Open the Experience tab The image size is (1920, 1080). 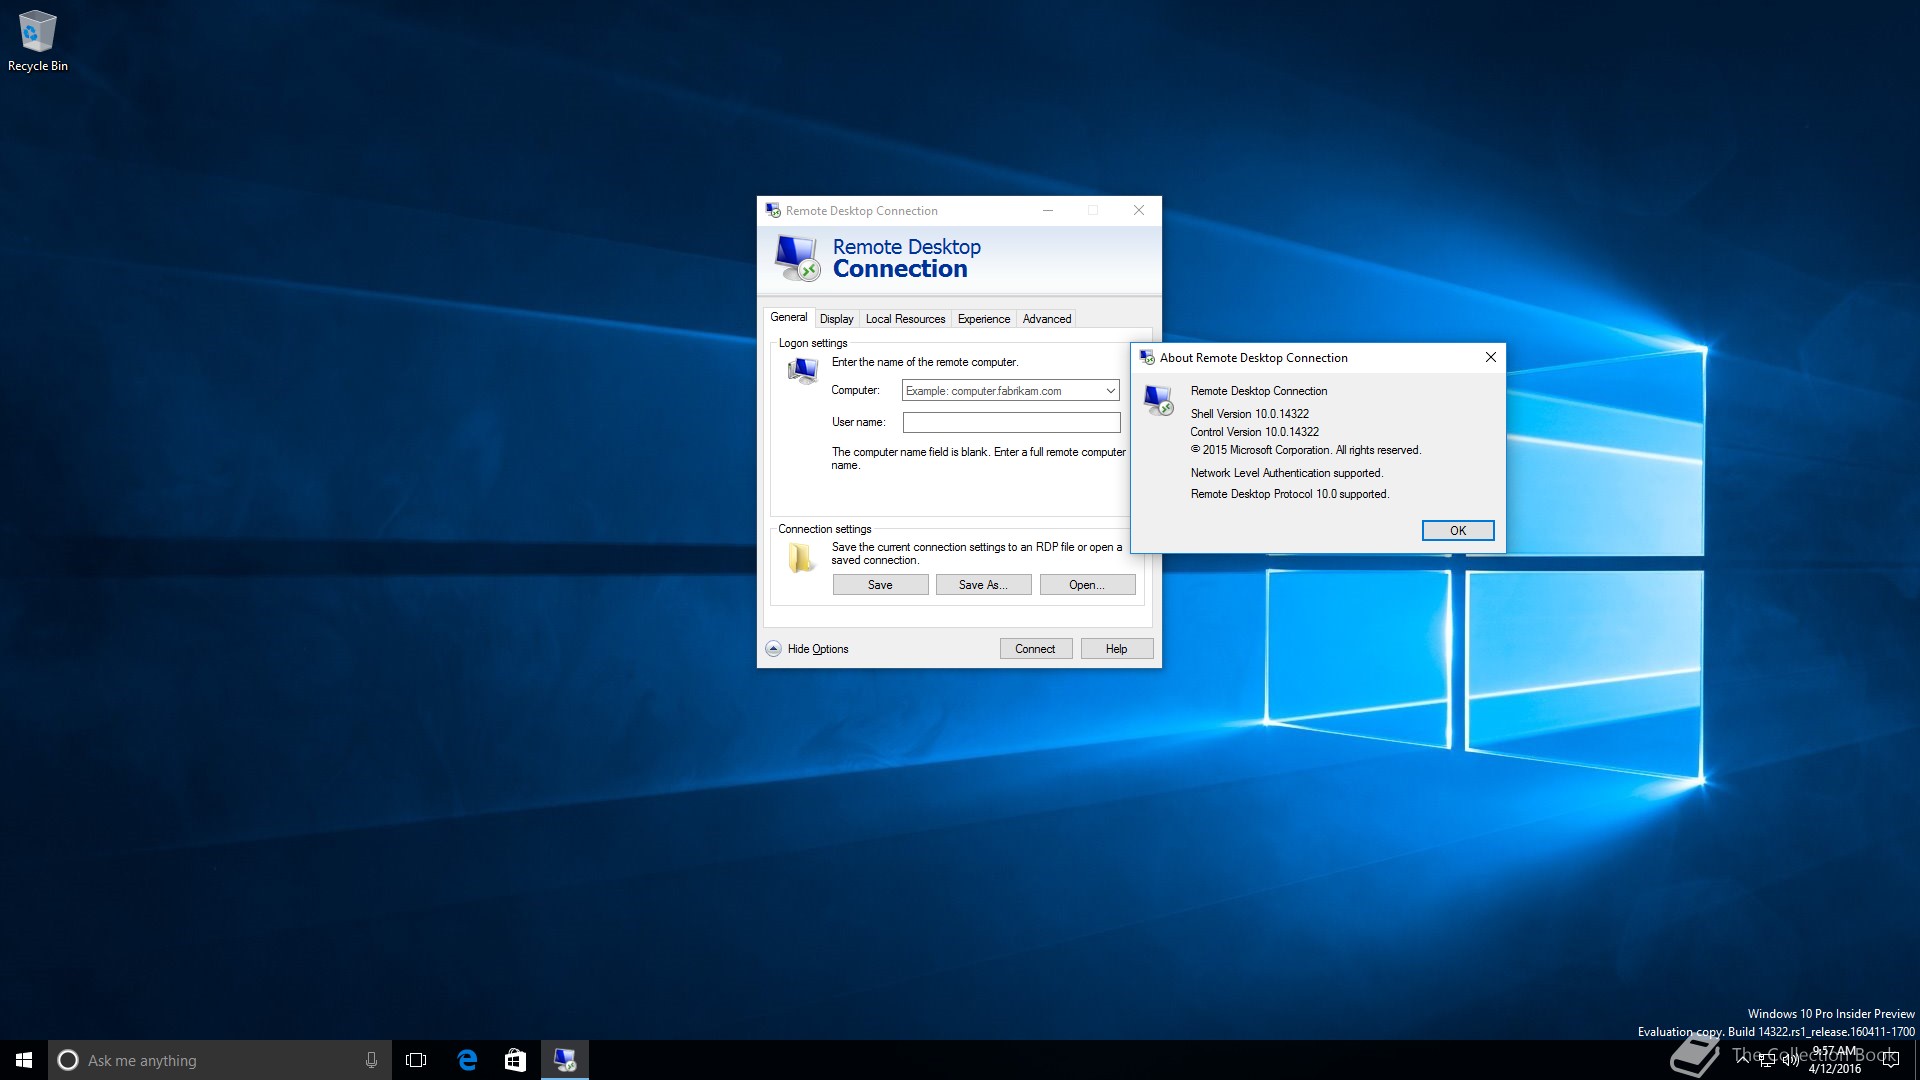point(983,319)
